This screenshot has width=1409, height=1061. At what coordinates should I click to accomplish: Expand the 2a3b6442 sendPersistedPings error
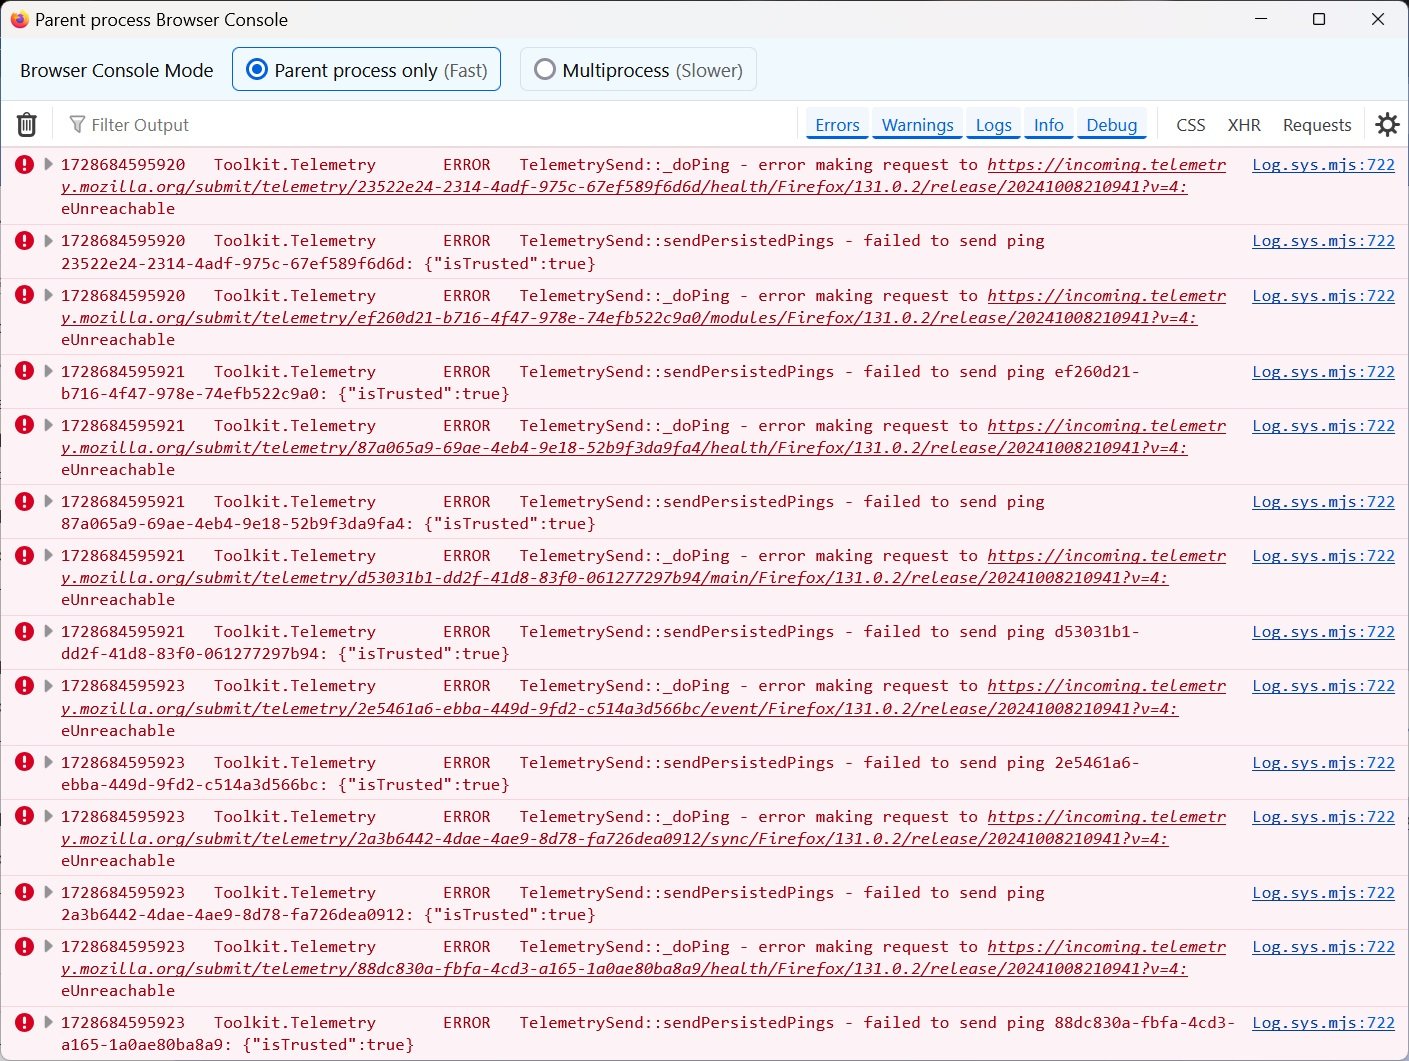tap(47, 892)
